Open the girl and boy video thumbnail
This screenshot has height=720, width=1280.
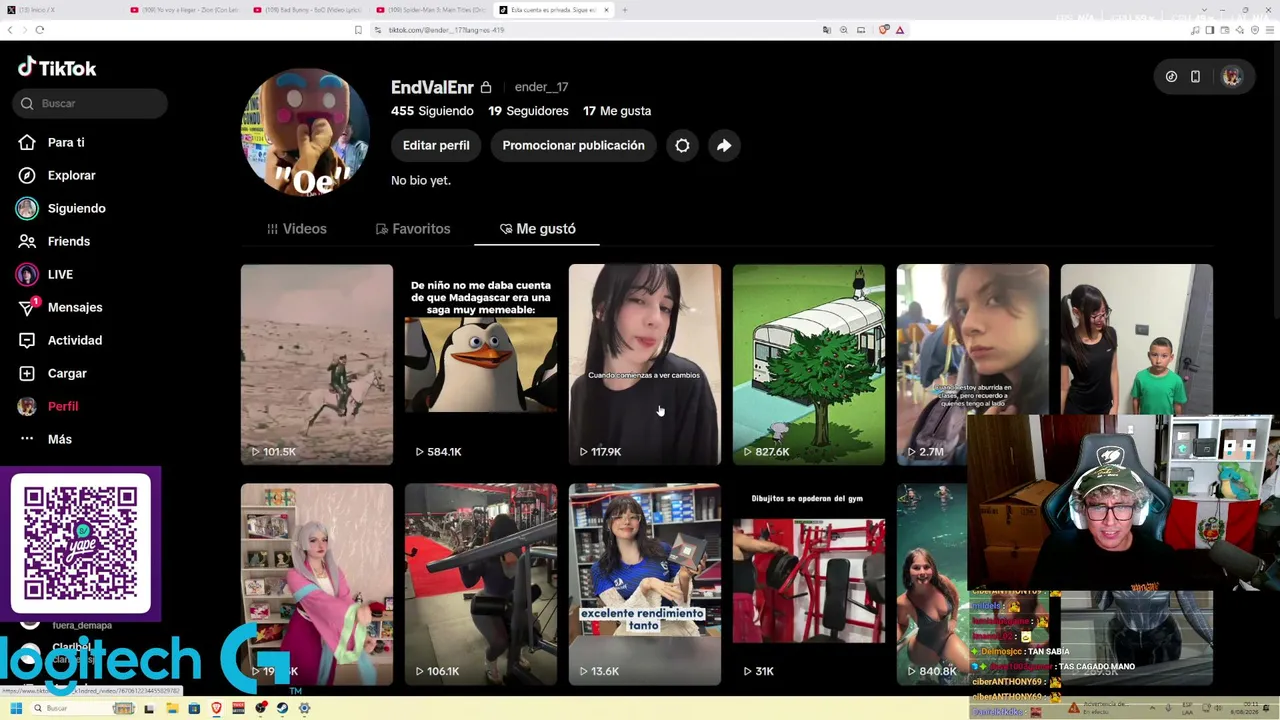[1137, 340]
